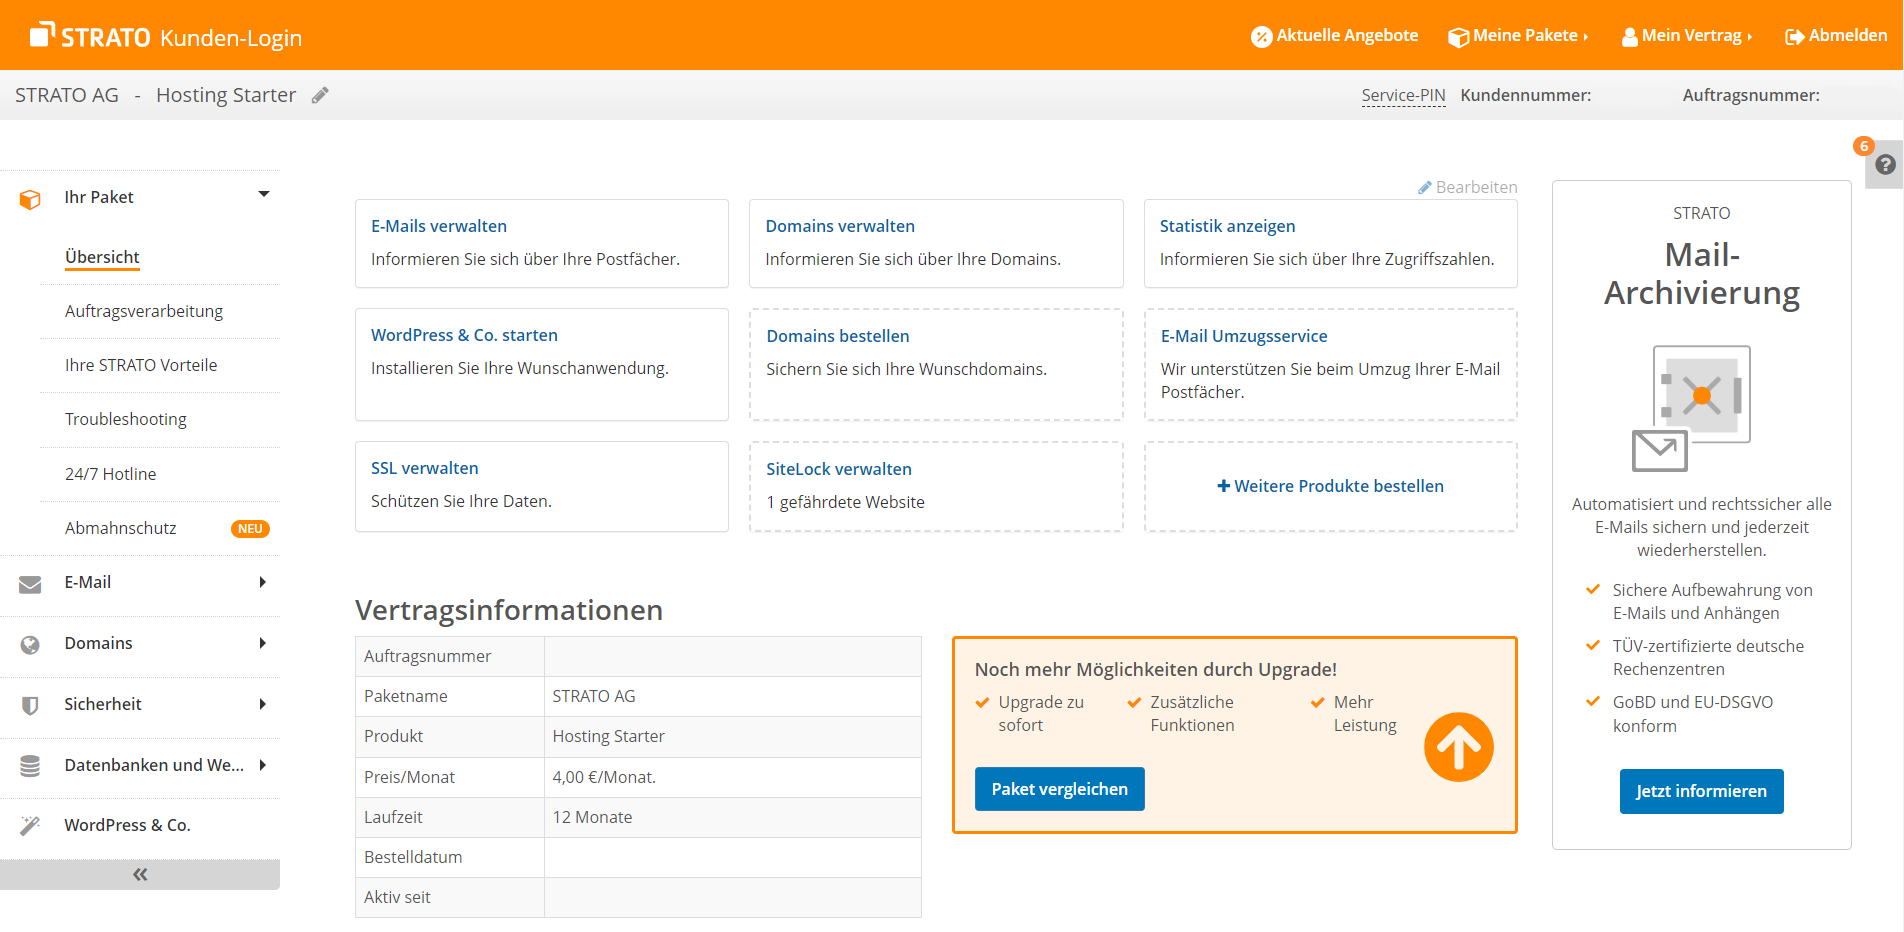The image size is (1904, 932).
Task: Select the 4,00 €/Monat. price cell
Action: (x=733, y=777)
